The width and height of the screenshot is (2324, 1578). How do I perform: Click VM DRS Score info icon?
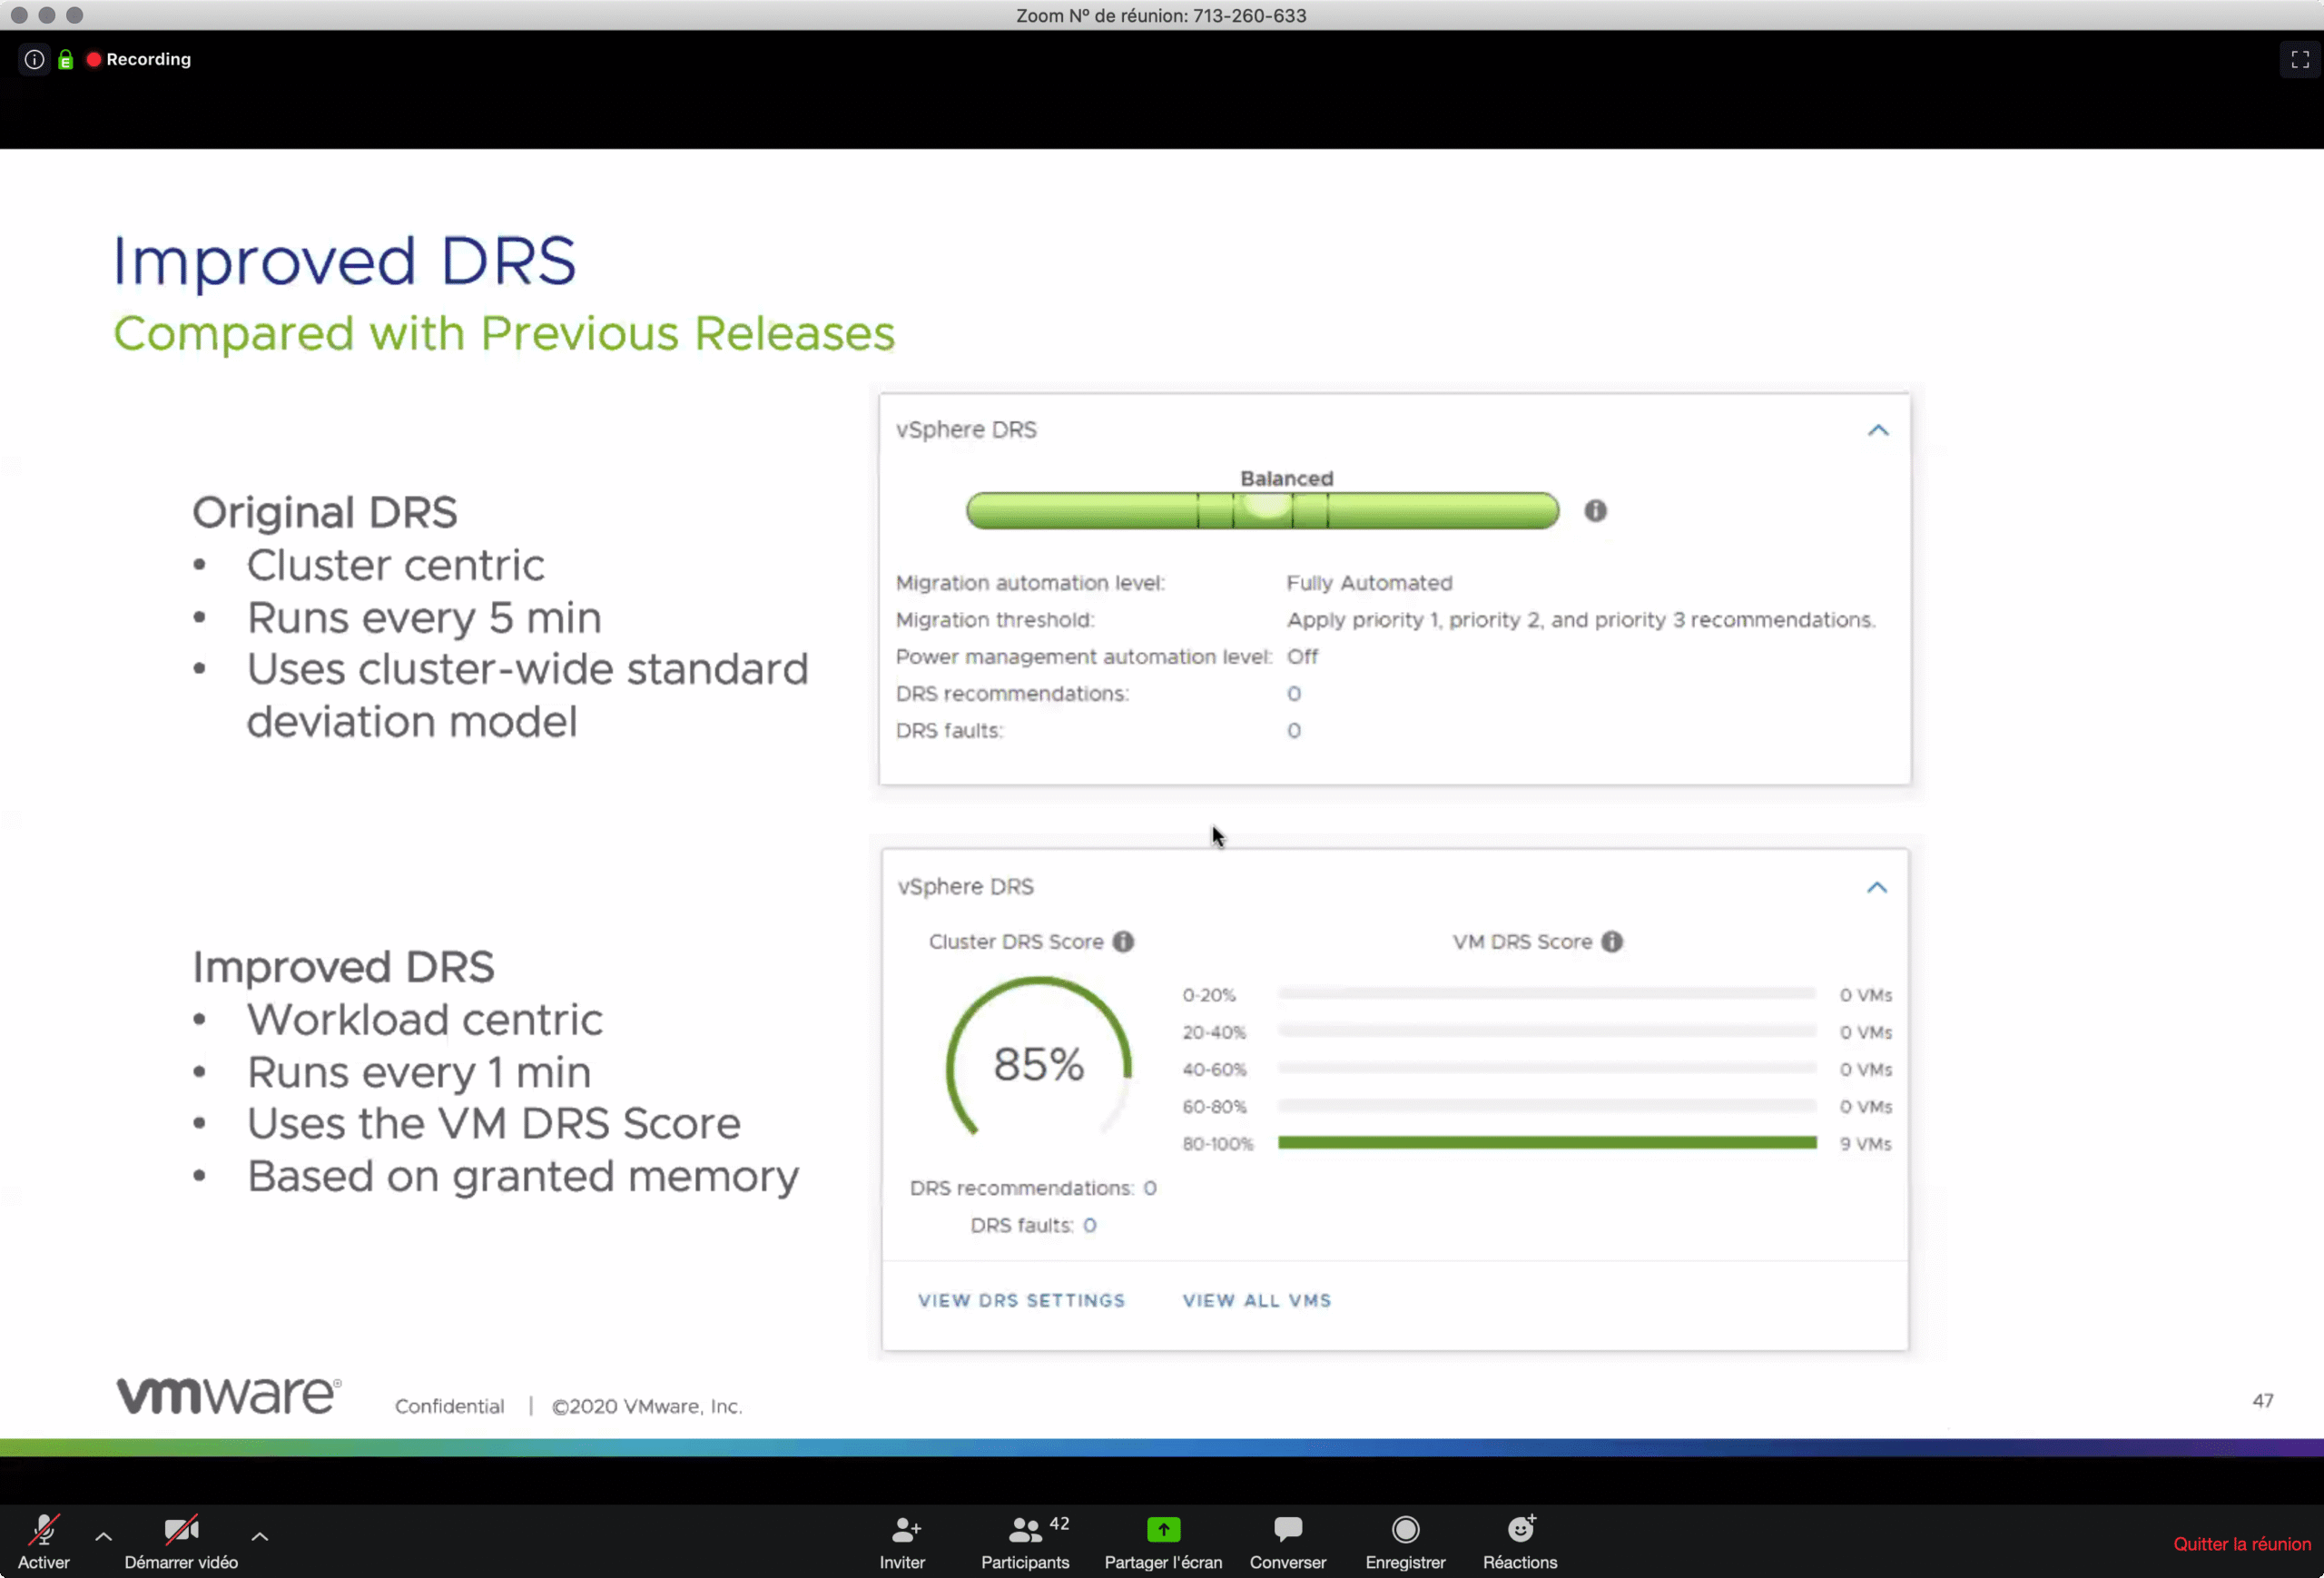coord(1612,942)
